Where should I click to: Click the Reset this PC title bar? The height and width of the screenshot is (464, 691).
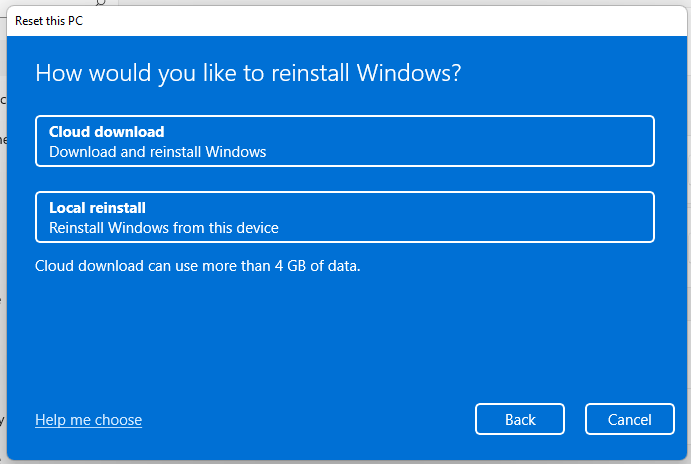300,21
